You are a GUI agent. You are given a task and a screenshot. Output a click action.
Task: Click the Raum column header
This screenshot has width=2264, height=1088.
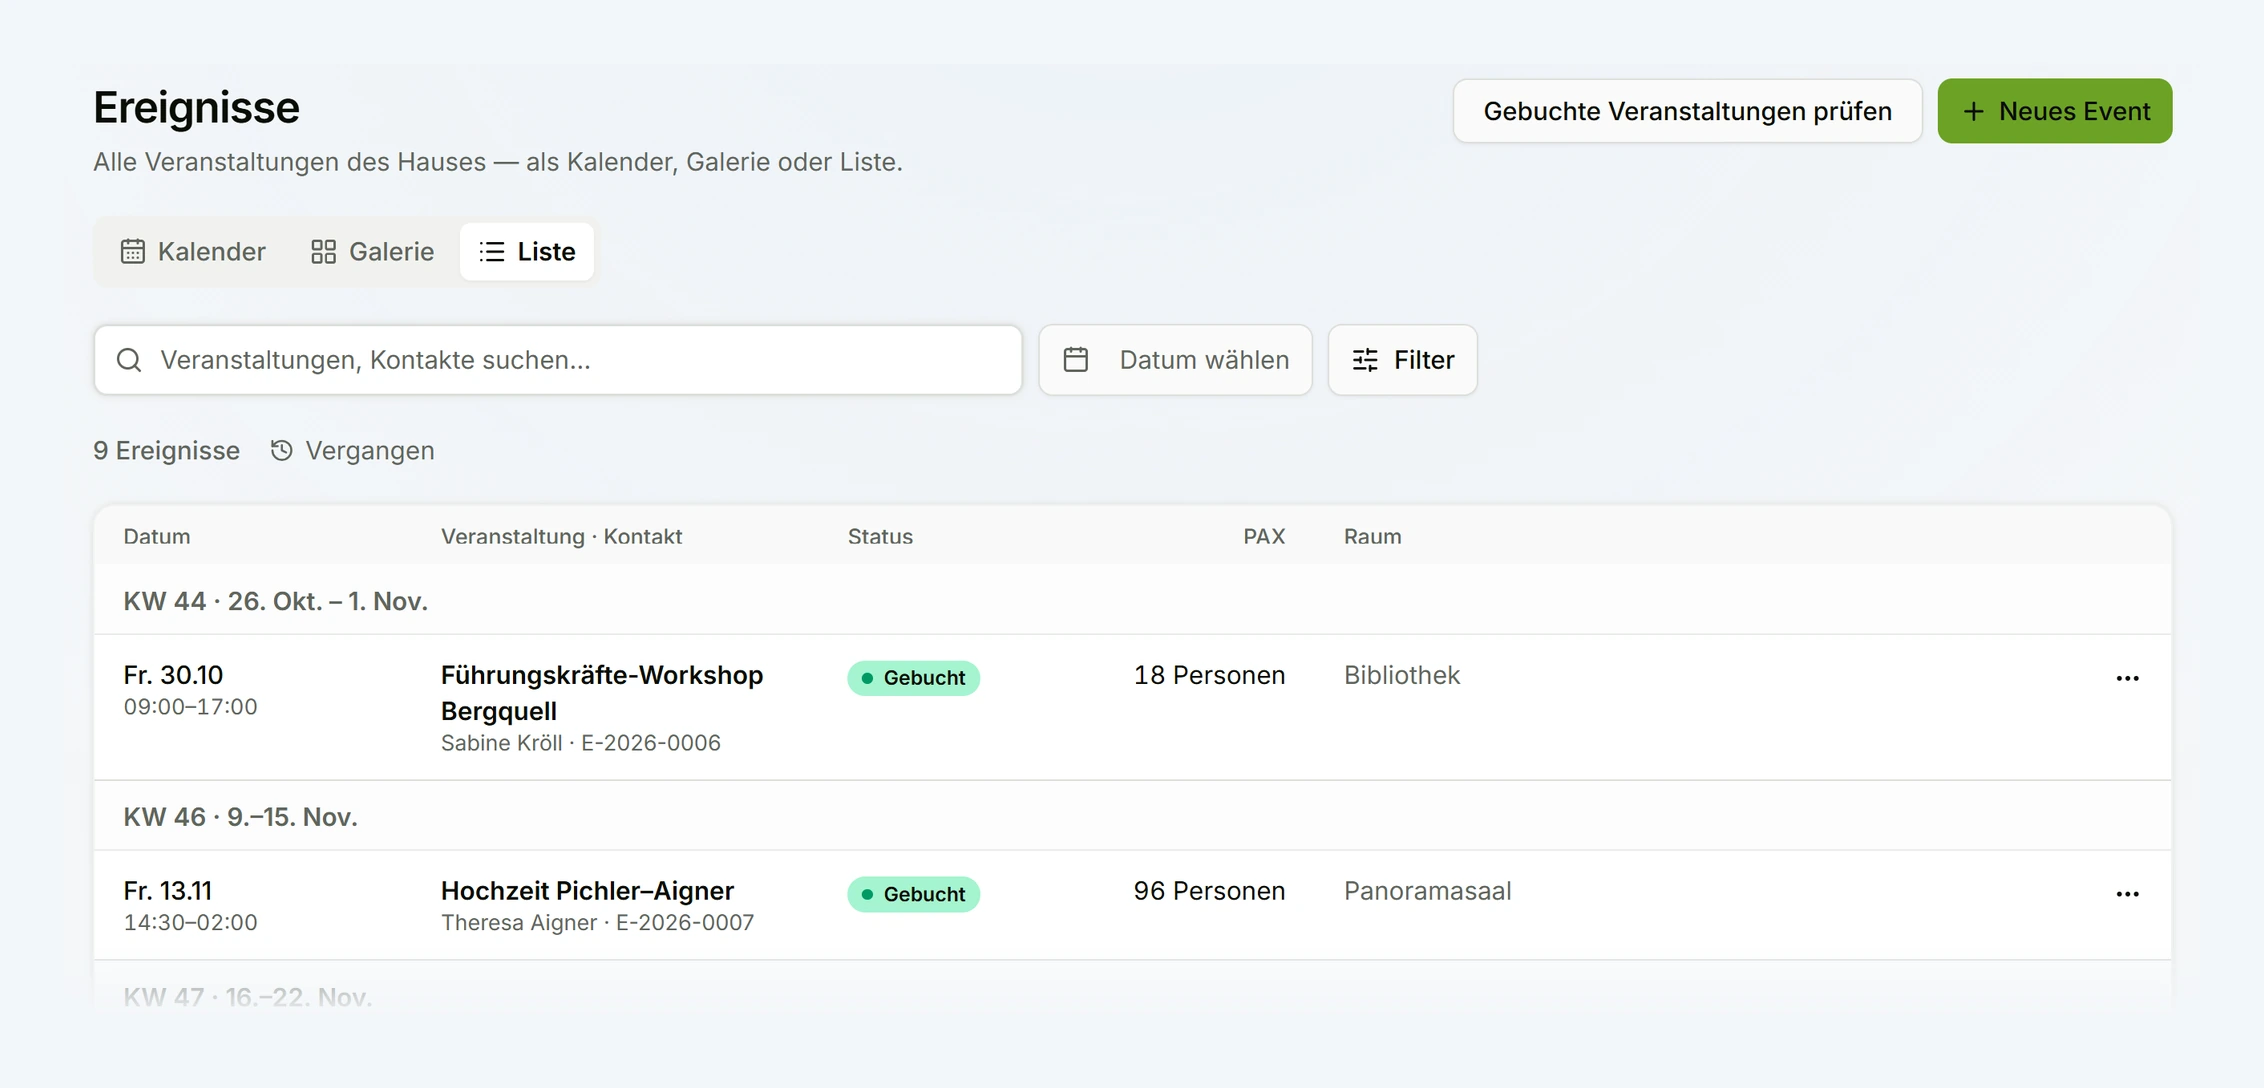[1372, 536]
